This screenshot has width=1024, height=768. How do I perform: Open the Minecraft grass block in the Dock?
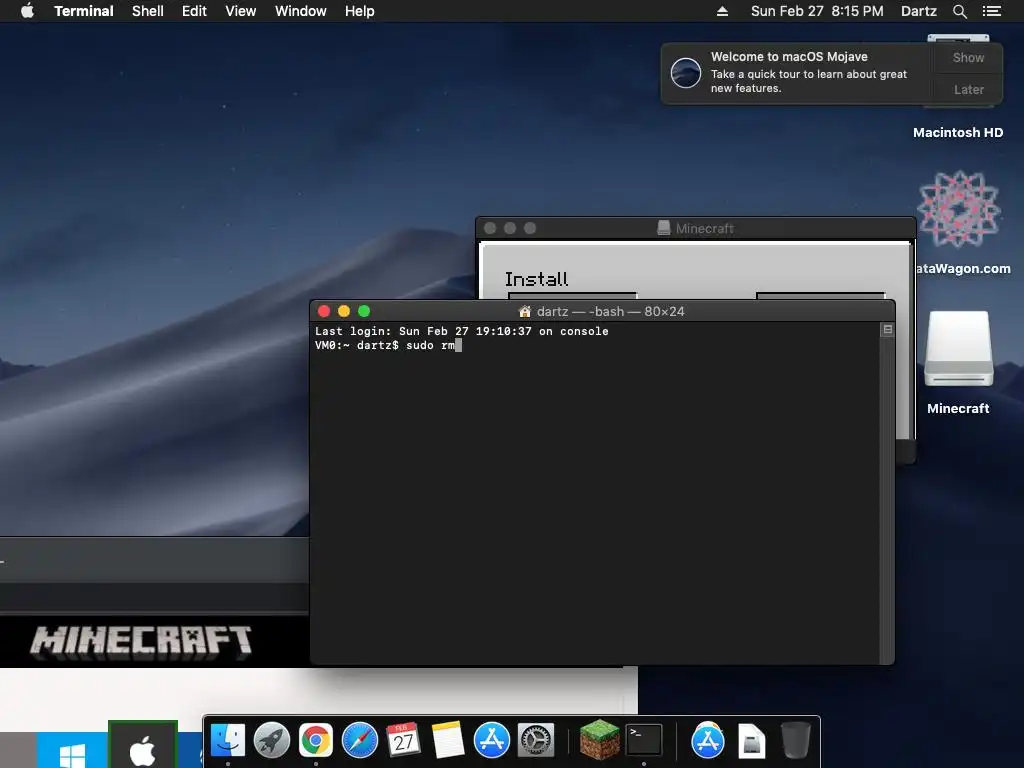tap(600, 740)
